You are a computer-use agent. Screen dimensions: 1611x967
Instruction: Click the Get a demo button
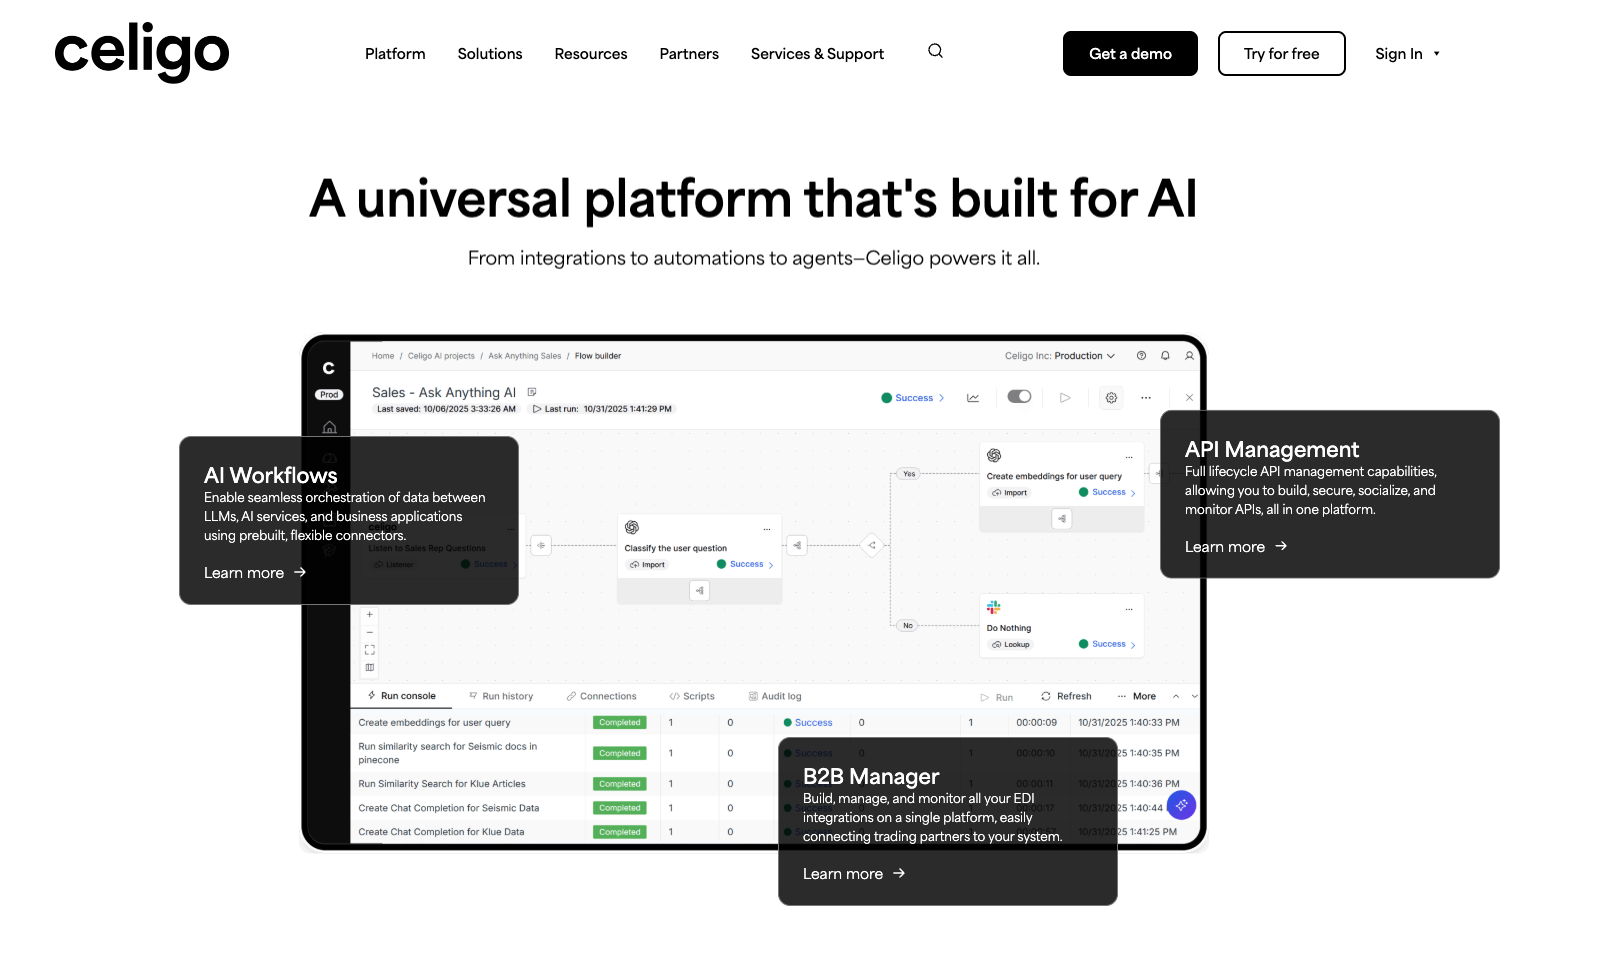pos(1130,54)
